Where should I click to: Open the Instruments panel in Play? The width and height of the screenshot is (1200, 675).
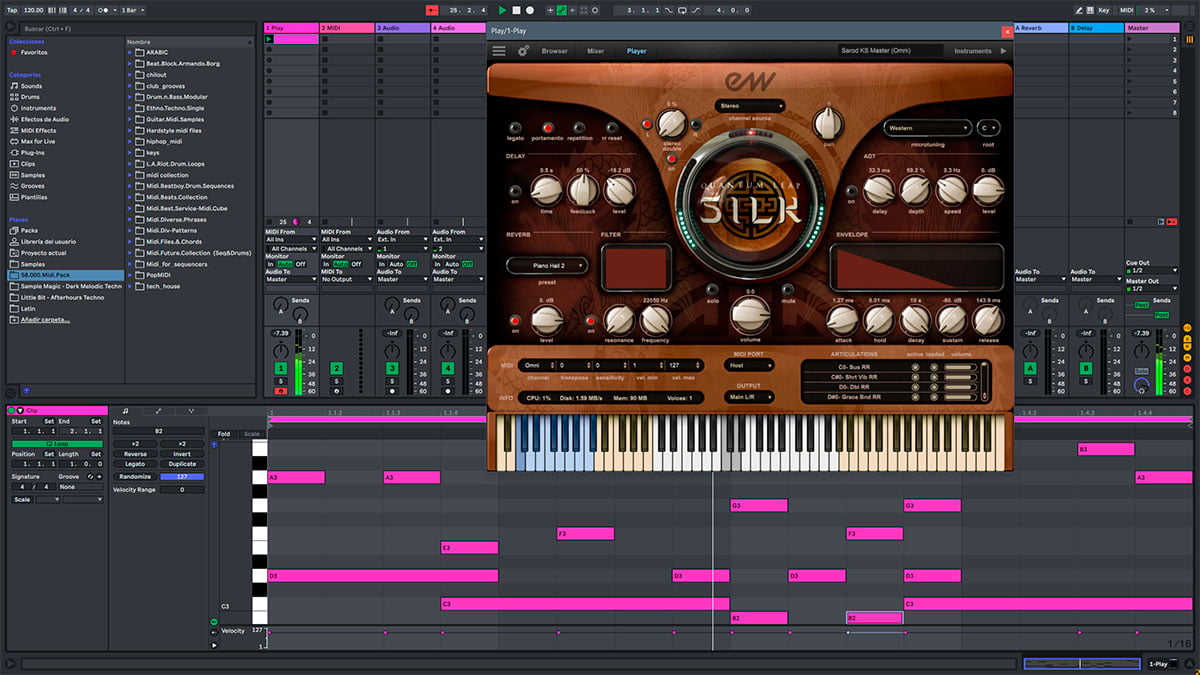973,51
